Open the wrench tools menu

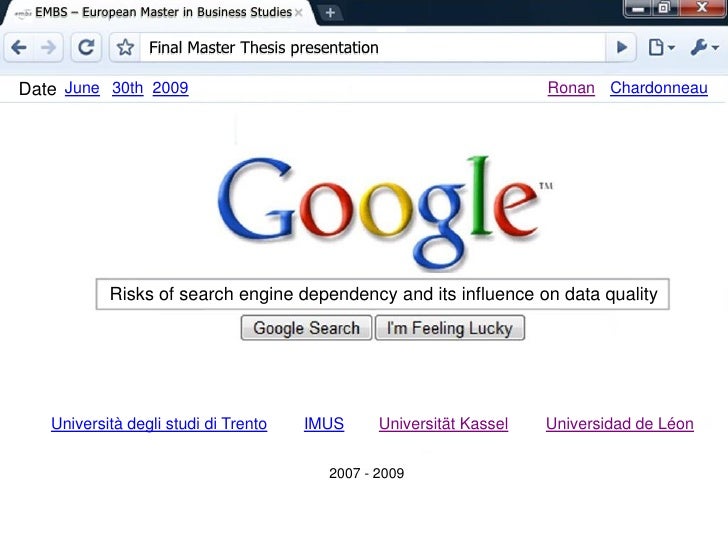(704, 47)
